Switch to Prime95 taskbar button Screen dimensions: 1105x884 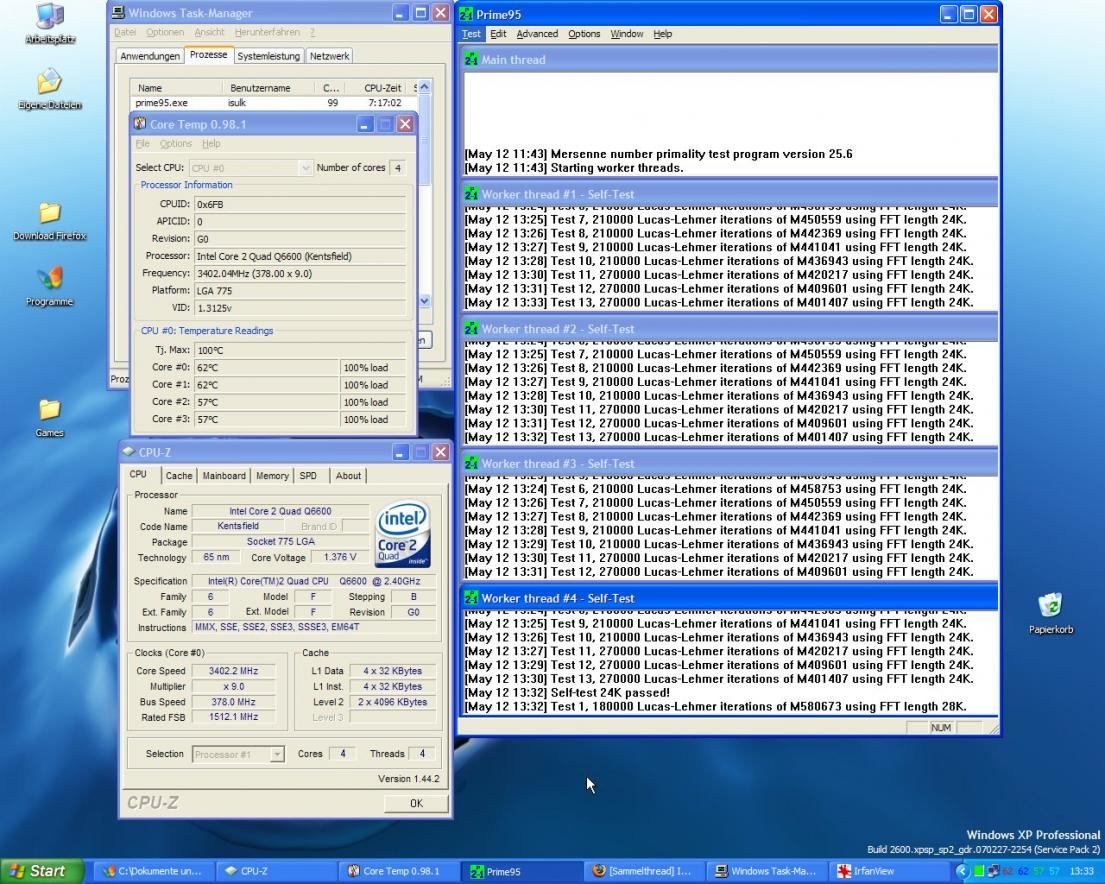(x=523, y=871)
